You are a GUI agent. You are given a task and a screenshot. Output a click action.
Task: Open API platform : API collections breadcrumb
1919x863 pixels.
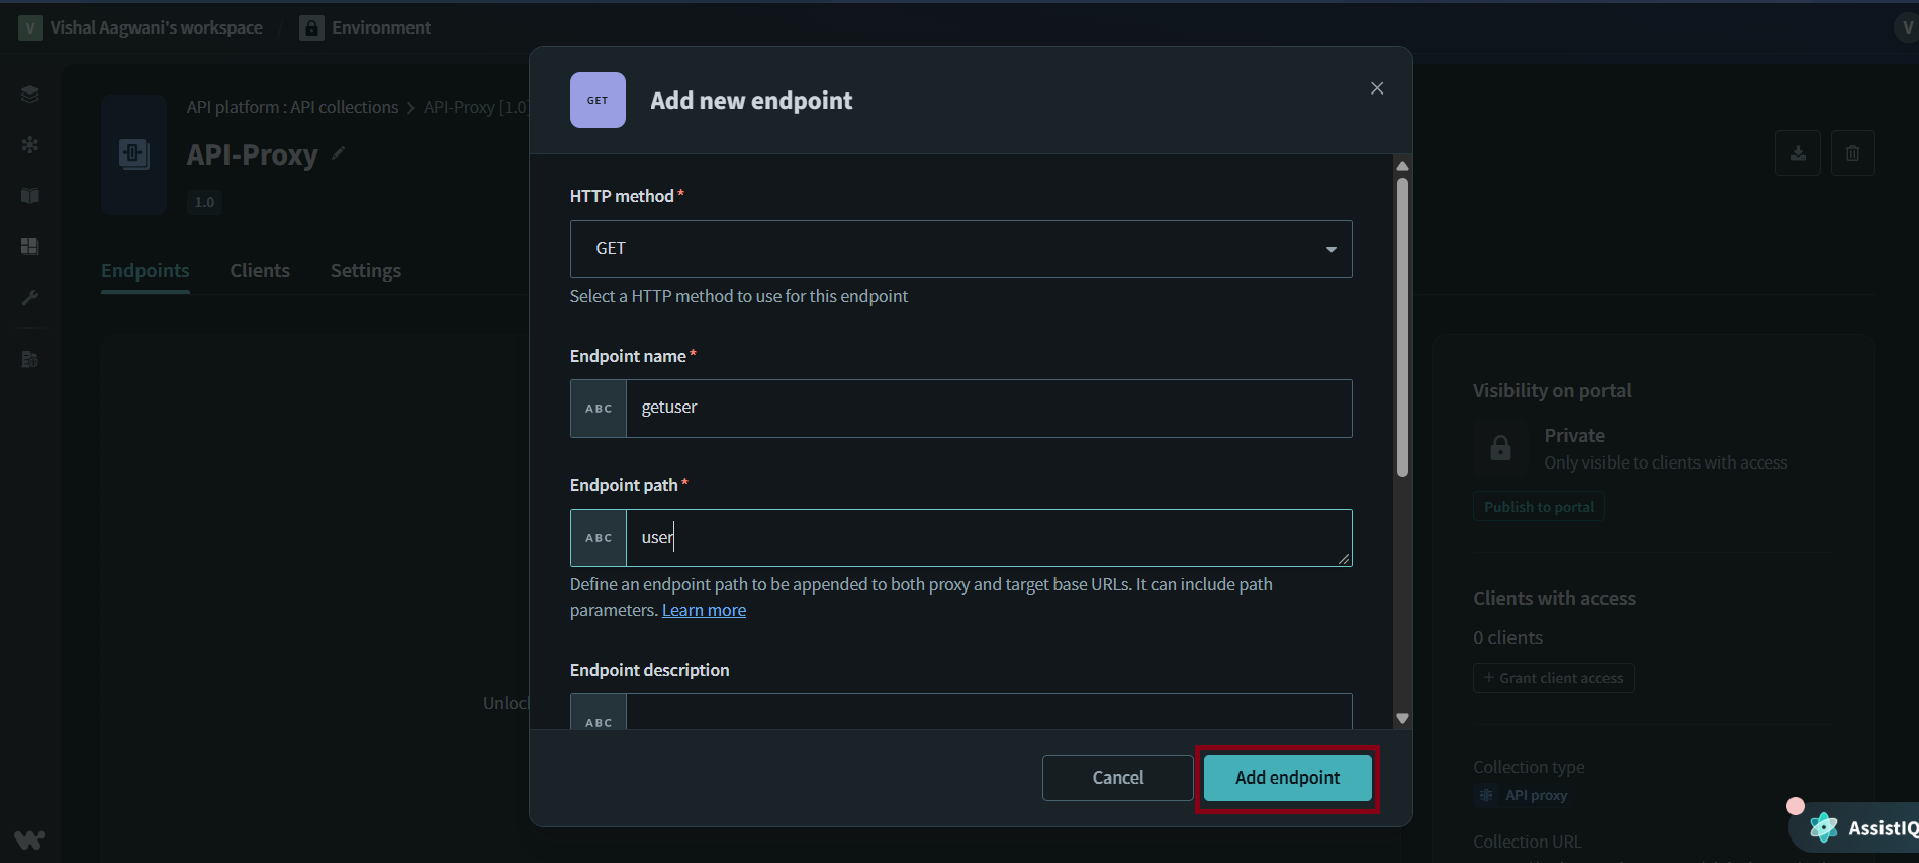292,107
